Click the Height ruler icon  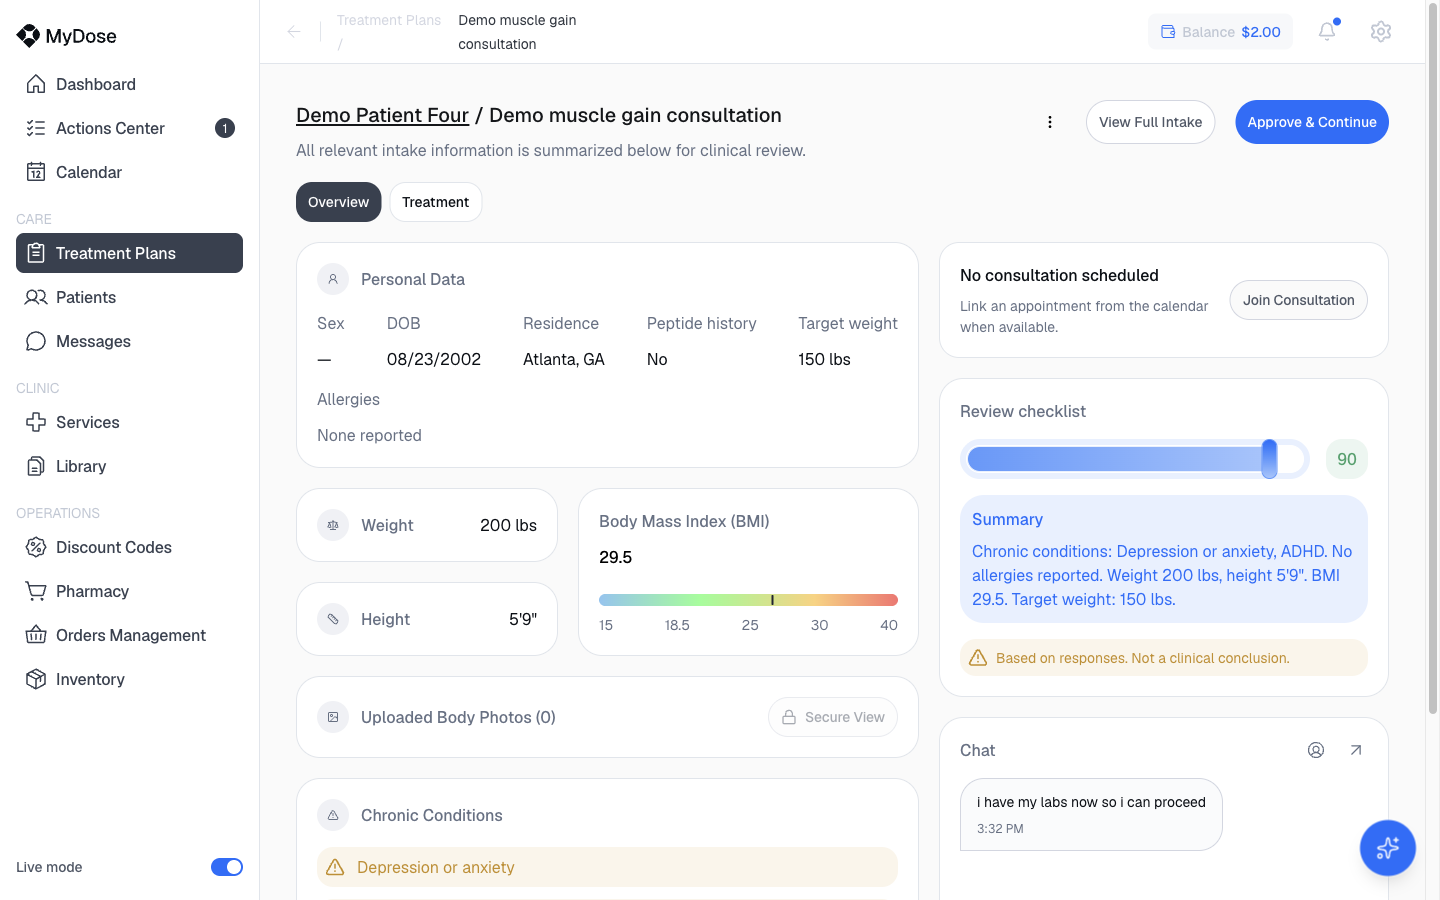tap(333, 619)
